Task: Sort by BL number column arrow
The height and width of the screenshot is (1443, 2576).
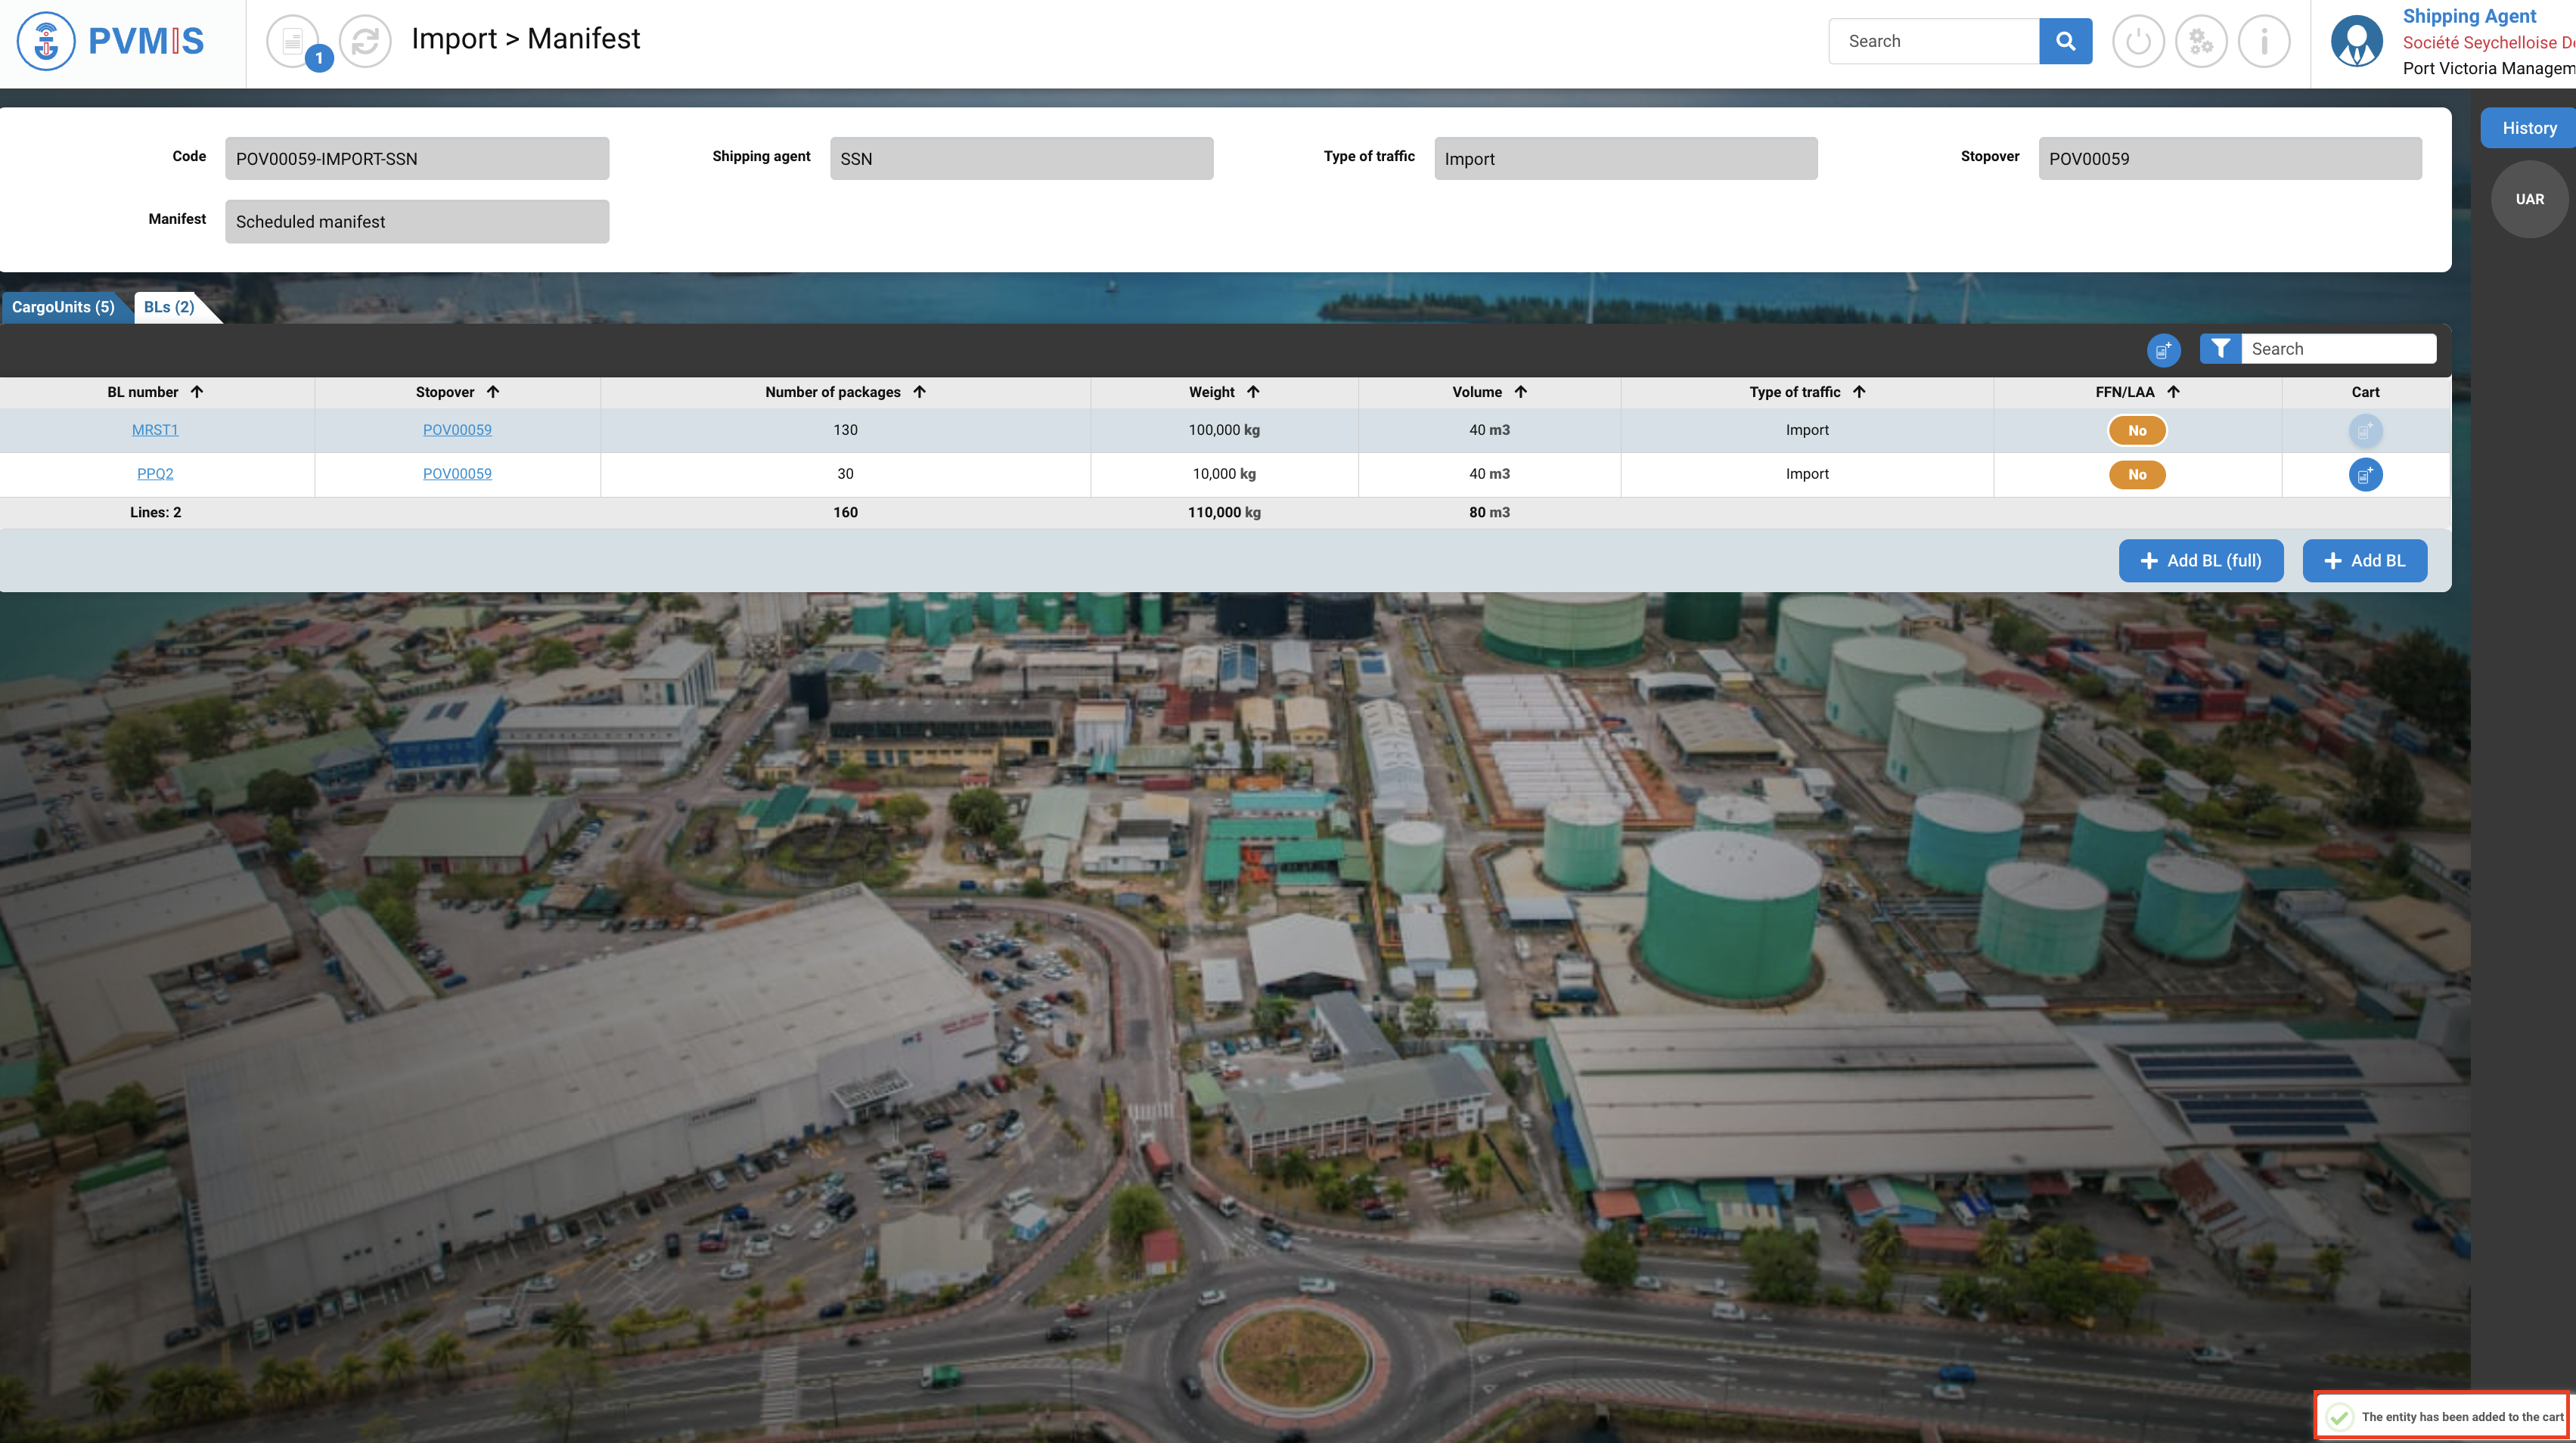Action: pos(197,392)
